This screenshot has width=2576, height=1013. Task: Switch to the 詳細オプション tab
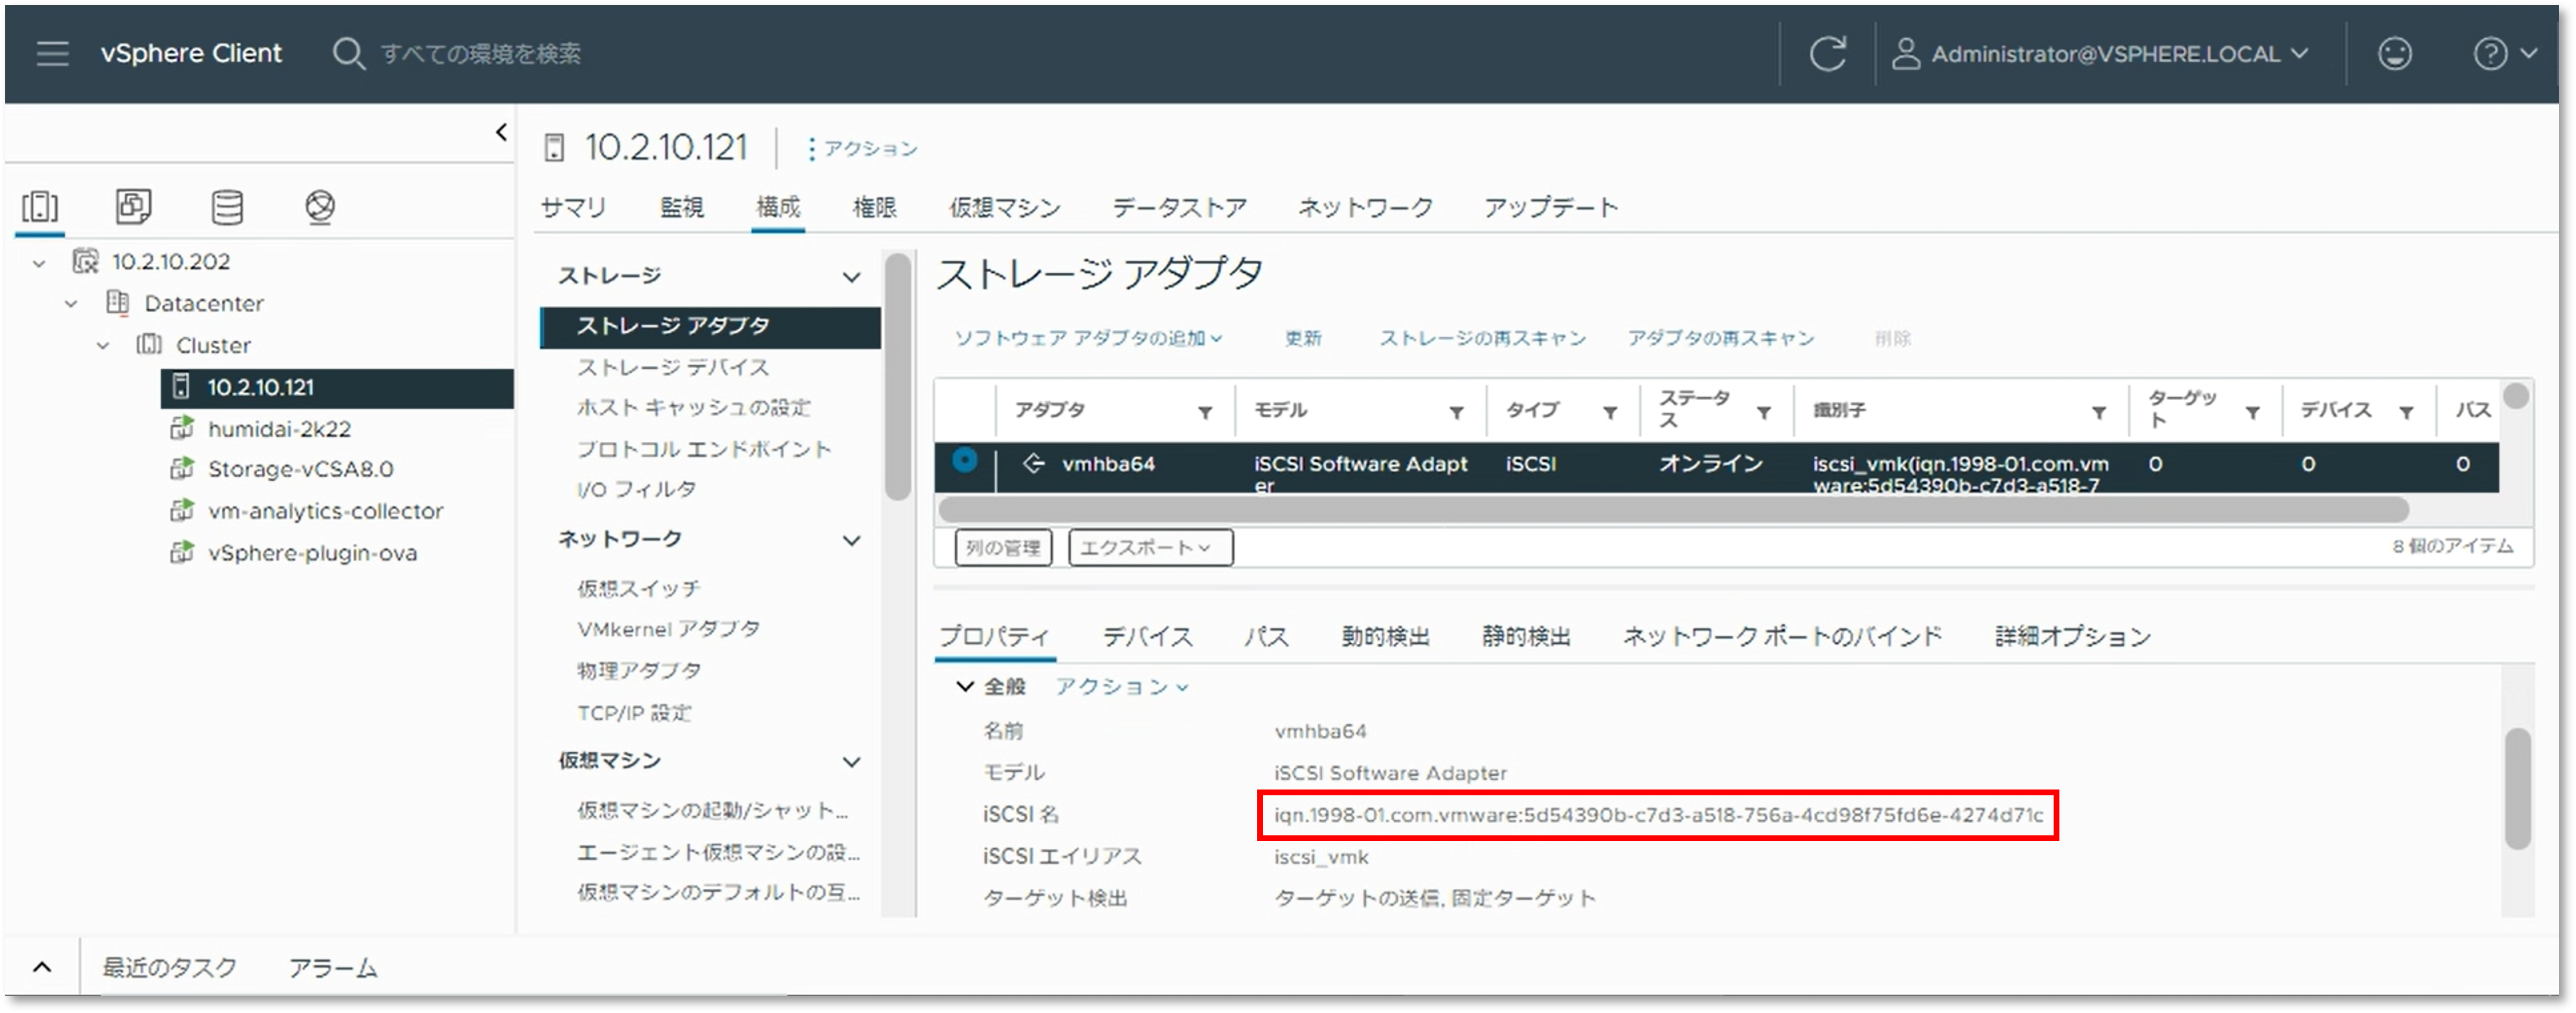(2072, 637)
